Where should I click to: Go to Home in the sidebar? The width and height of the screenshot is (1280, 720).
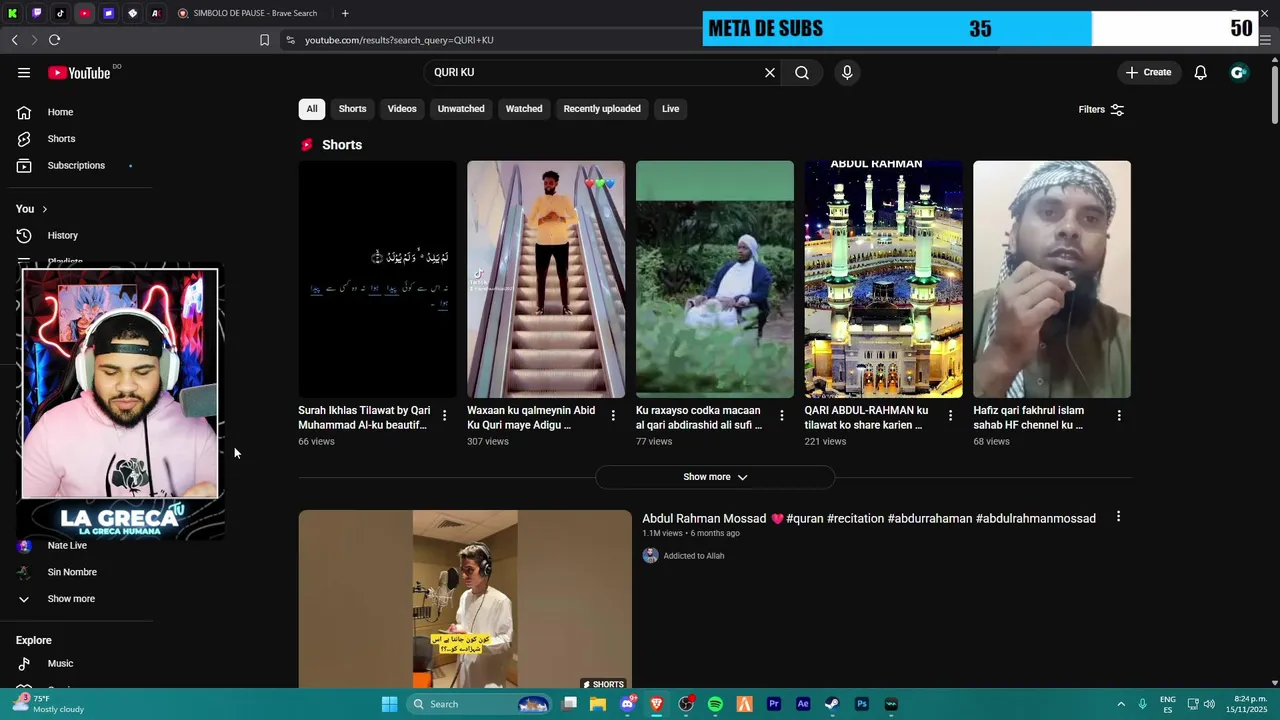point(60,112)
